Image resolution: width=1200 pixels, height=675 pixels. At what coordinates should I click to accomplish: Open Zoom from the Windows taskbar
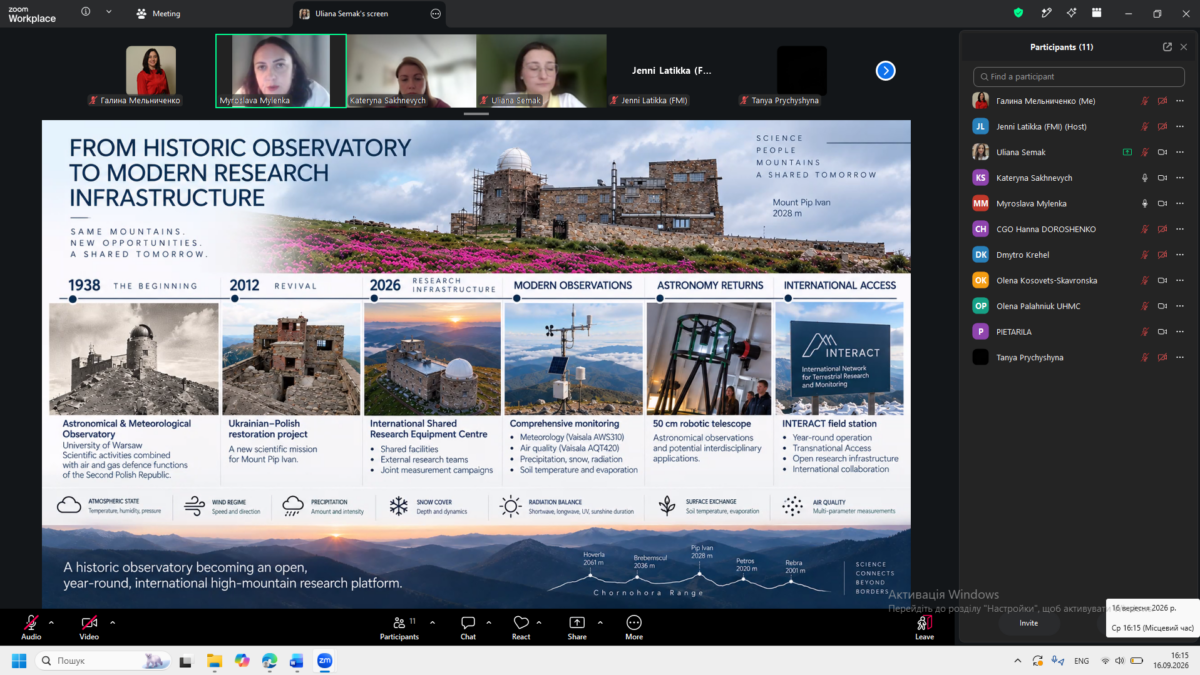[x=324, y=661]
